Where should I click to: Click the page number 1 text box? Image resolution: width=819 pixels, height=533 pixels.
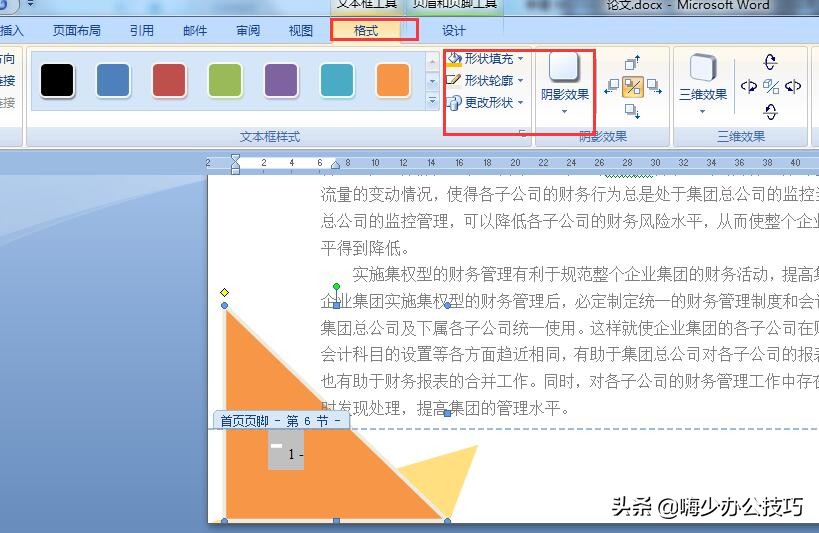[286, 450]
